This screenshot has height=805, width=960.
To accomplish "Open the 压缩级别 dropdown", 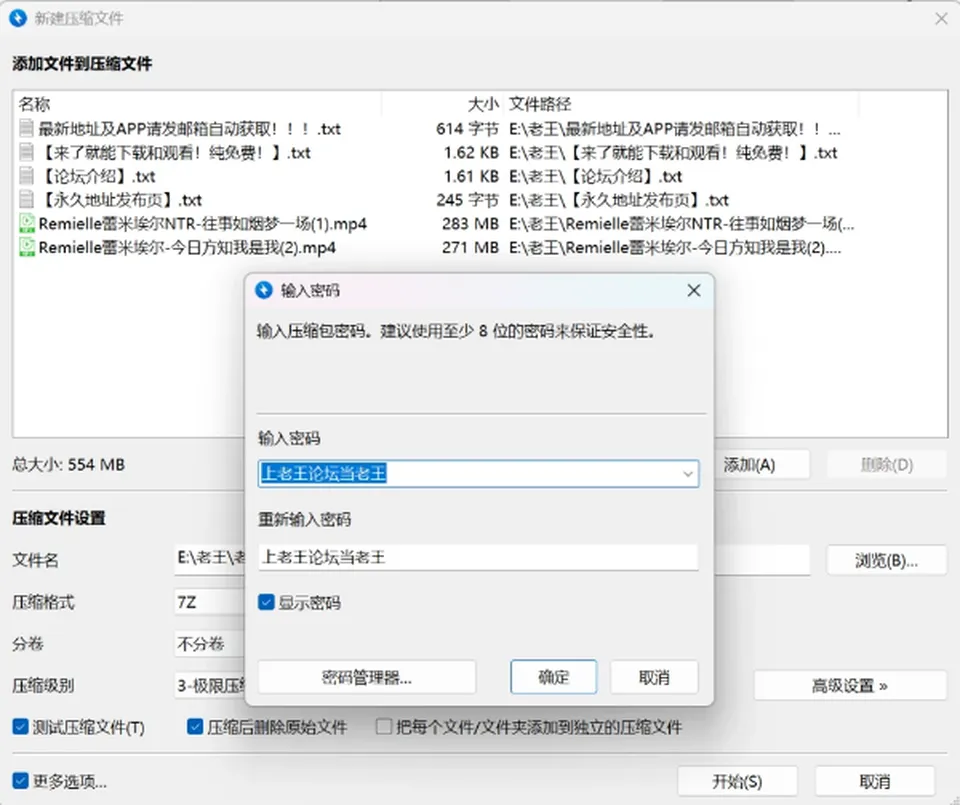I will pos(210,685).
